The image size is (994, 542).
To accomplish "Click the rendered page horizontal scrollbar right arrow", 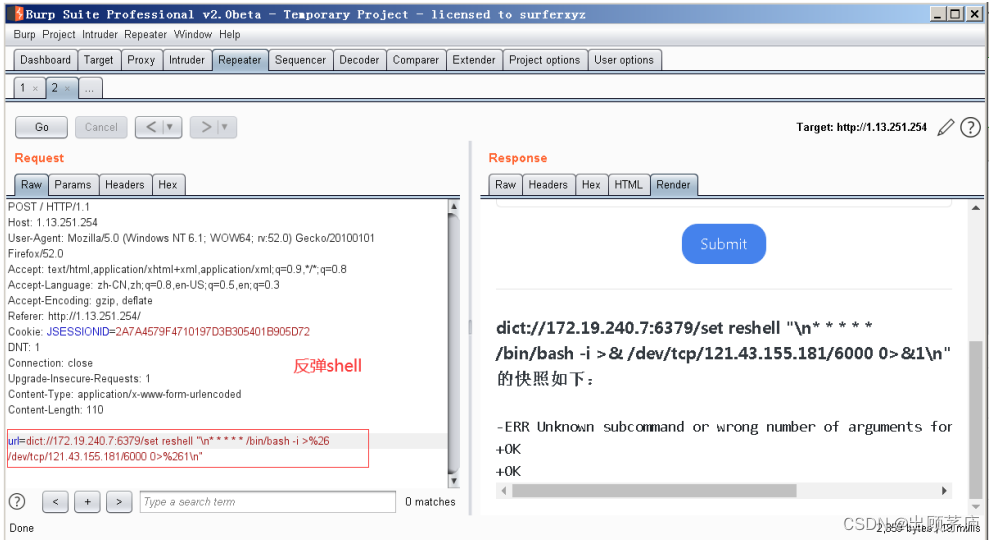I will [x=944, y=491].
